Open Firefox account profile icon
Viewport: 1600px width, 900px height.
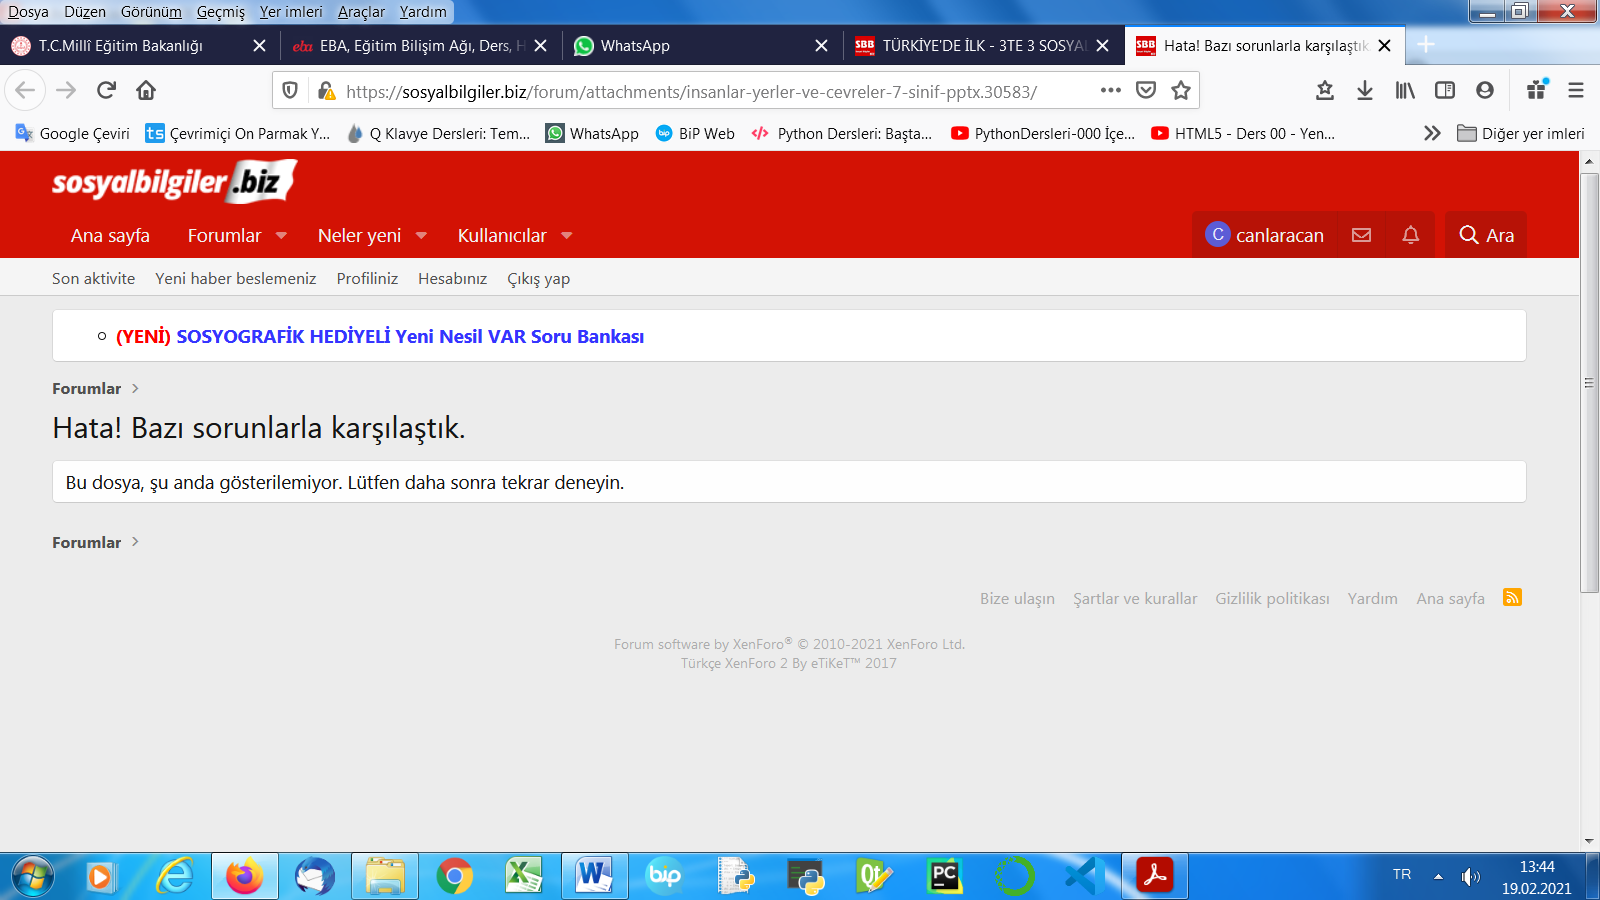[x=1485, y=91]
